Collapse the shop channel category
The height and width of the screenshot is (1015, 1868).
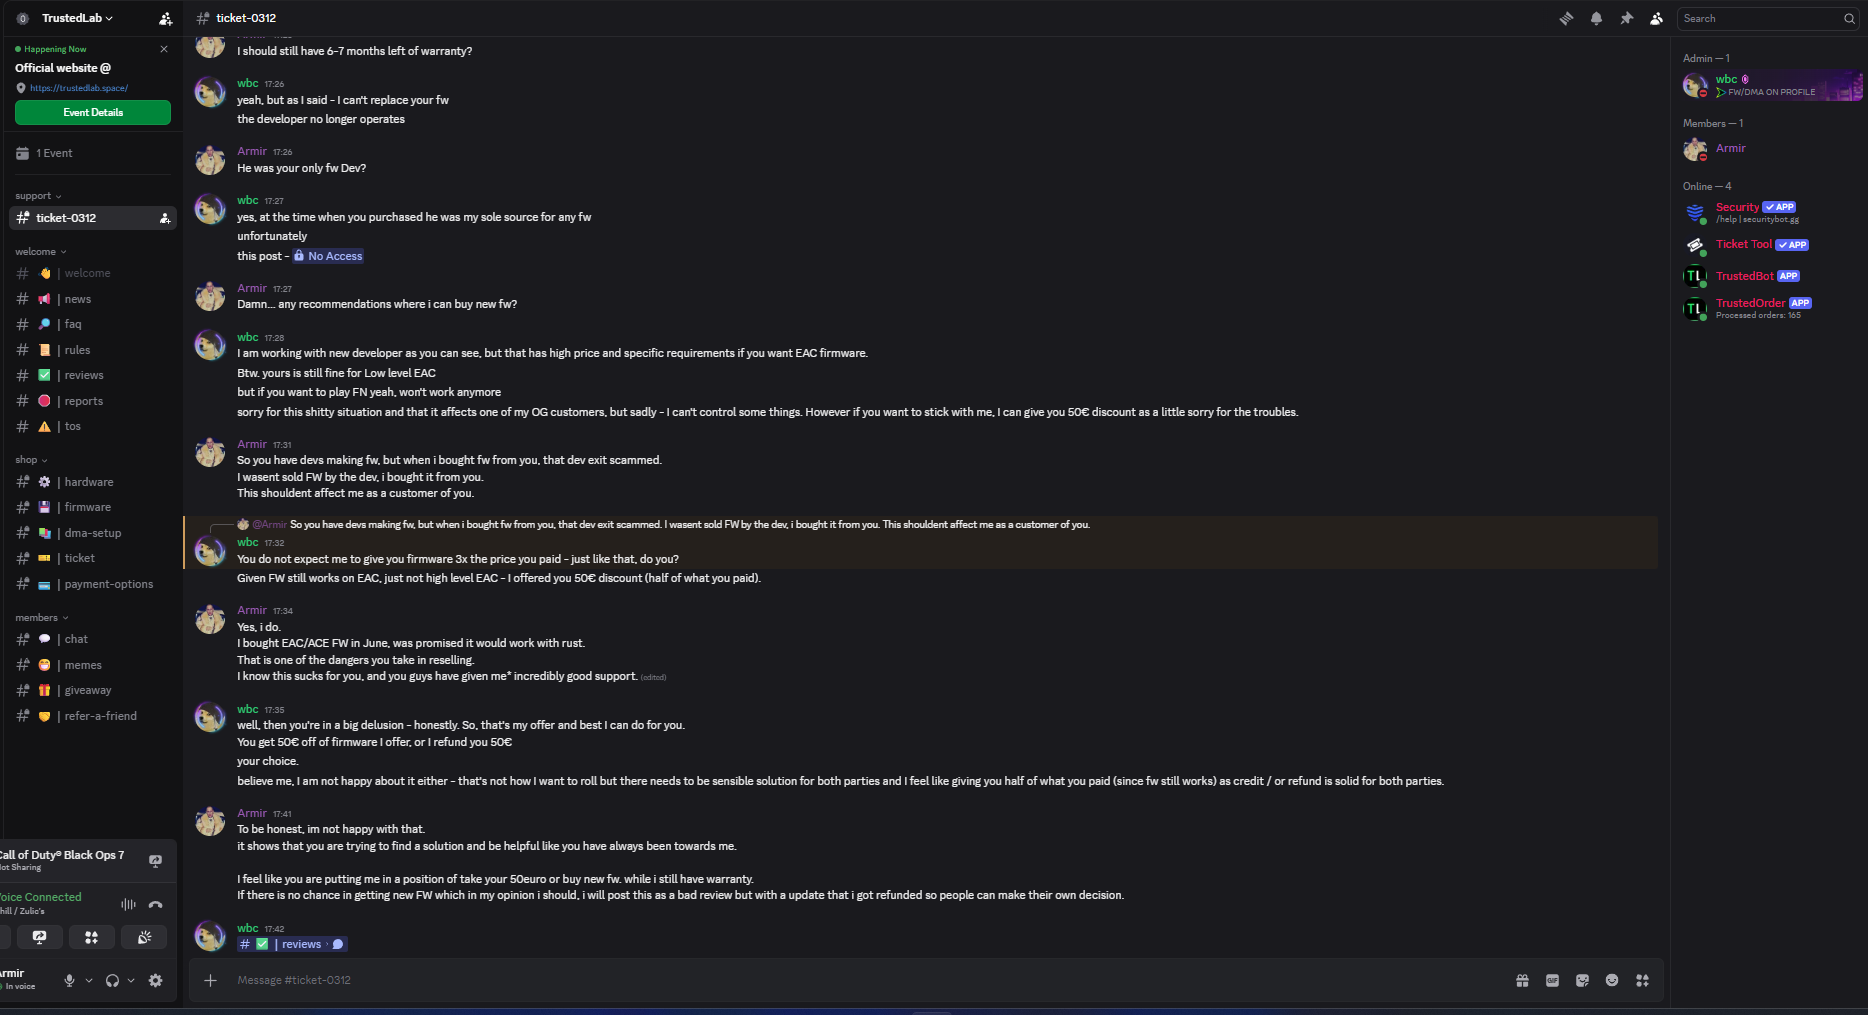pos(31,460)
